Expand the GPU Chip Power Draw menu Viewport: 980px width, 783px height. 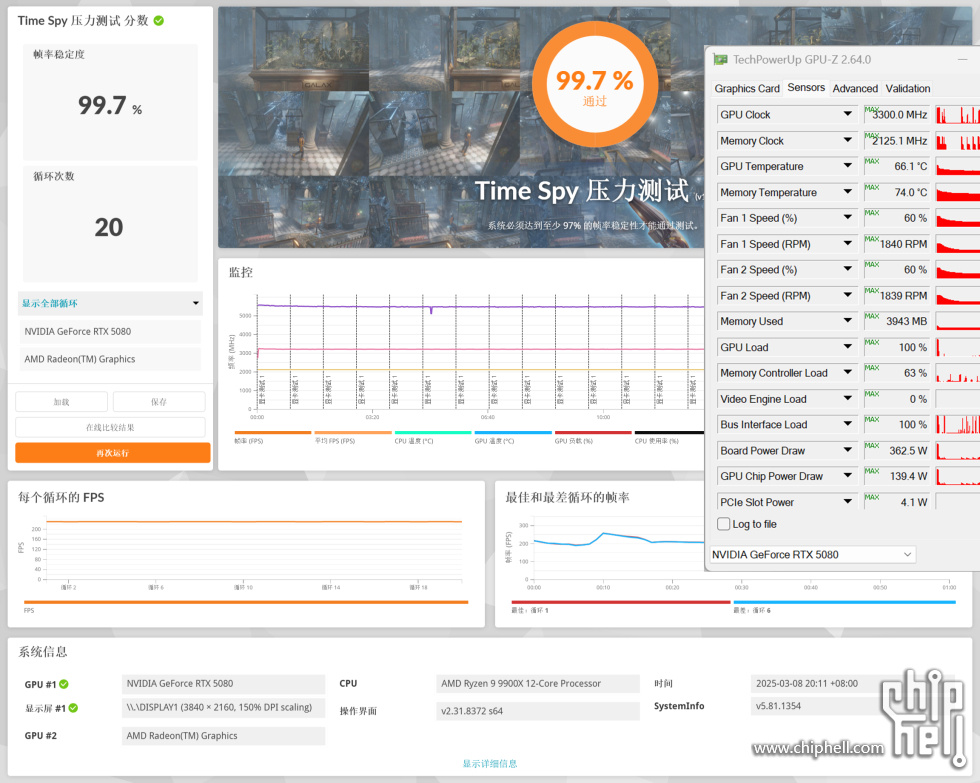[x=848, y=476]
